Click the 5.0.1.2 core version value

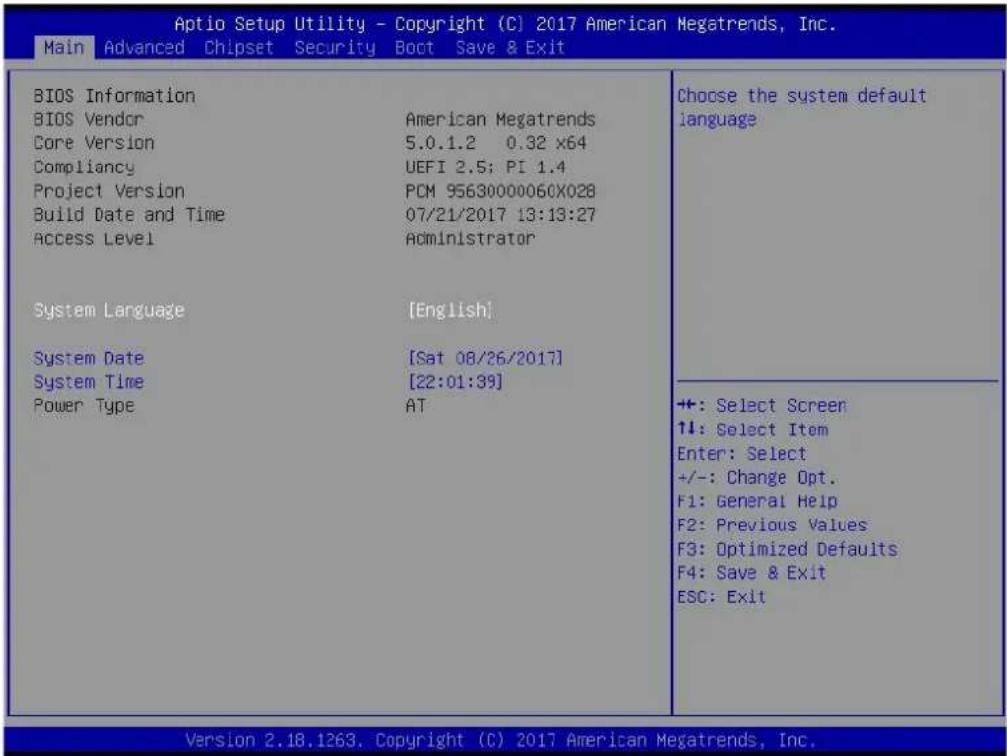click(x=496, y=143)
